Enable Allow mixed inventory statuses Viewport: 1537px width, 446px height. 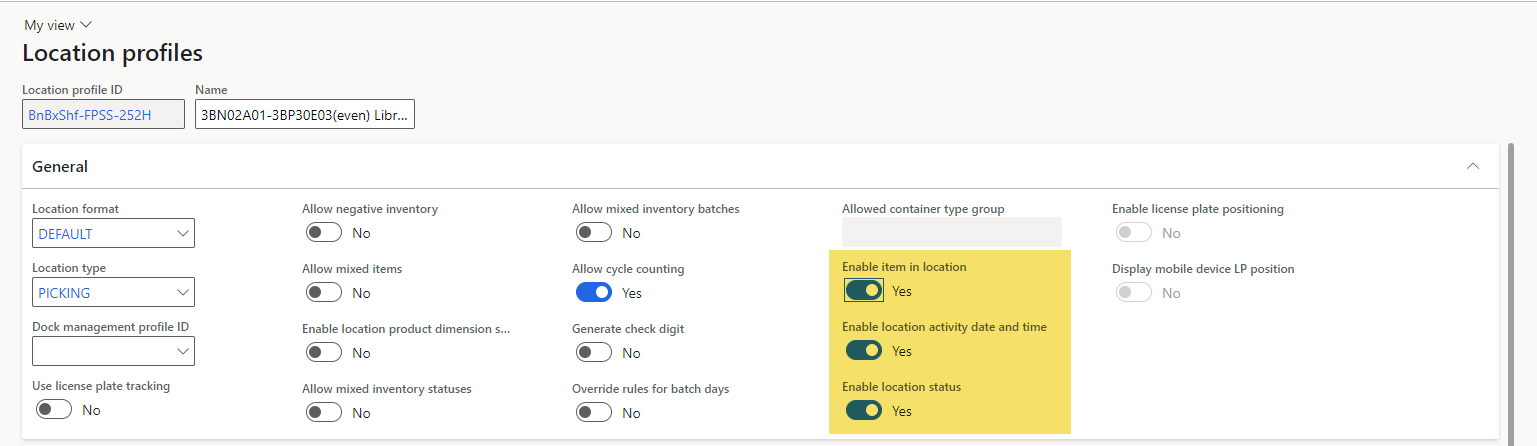[324, 412]
